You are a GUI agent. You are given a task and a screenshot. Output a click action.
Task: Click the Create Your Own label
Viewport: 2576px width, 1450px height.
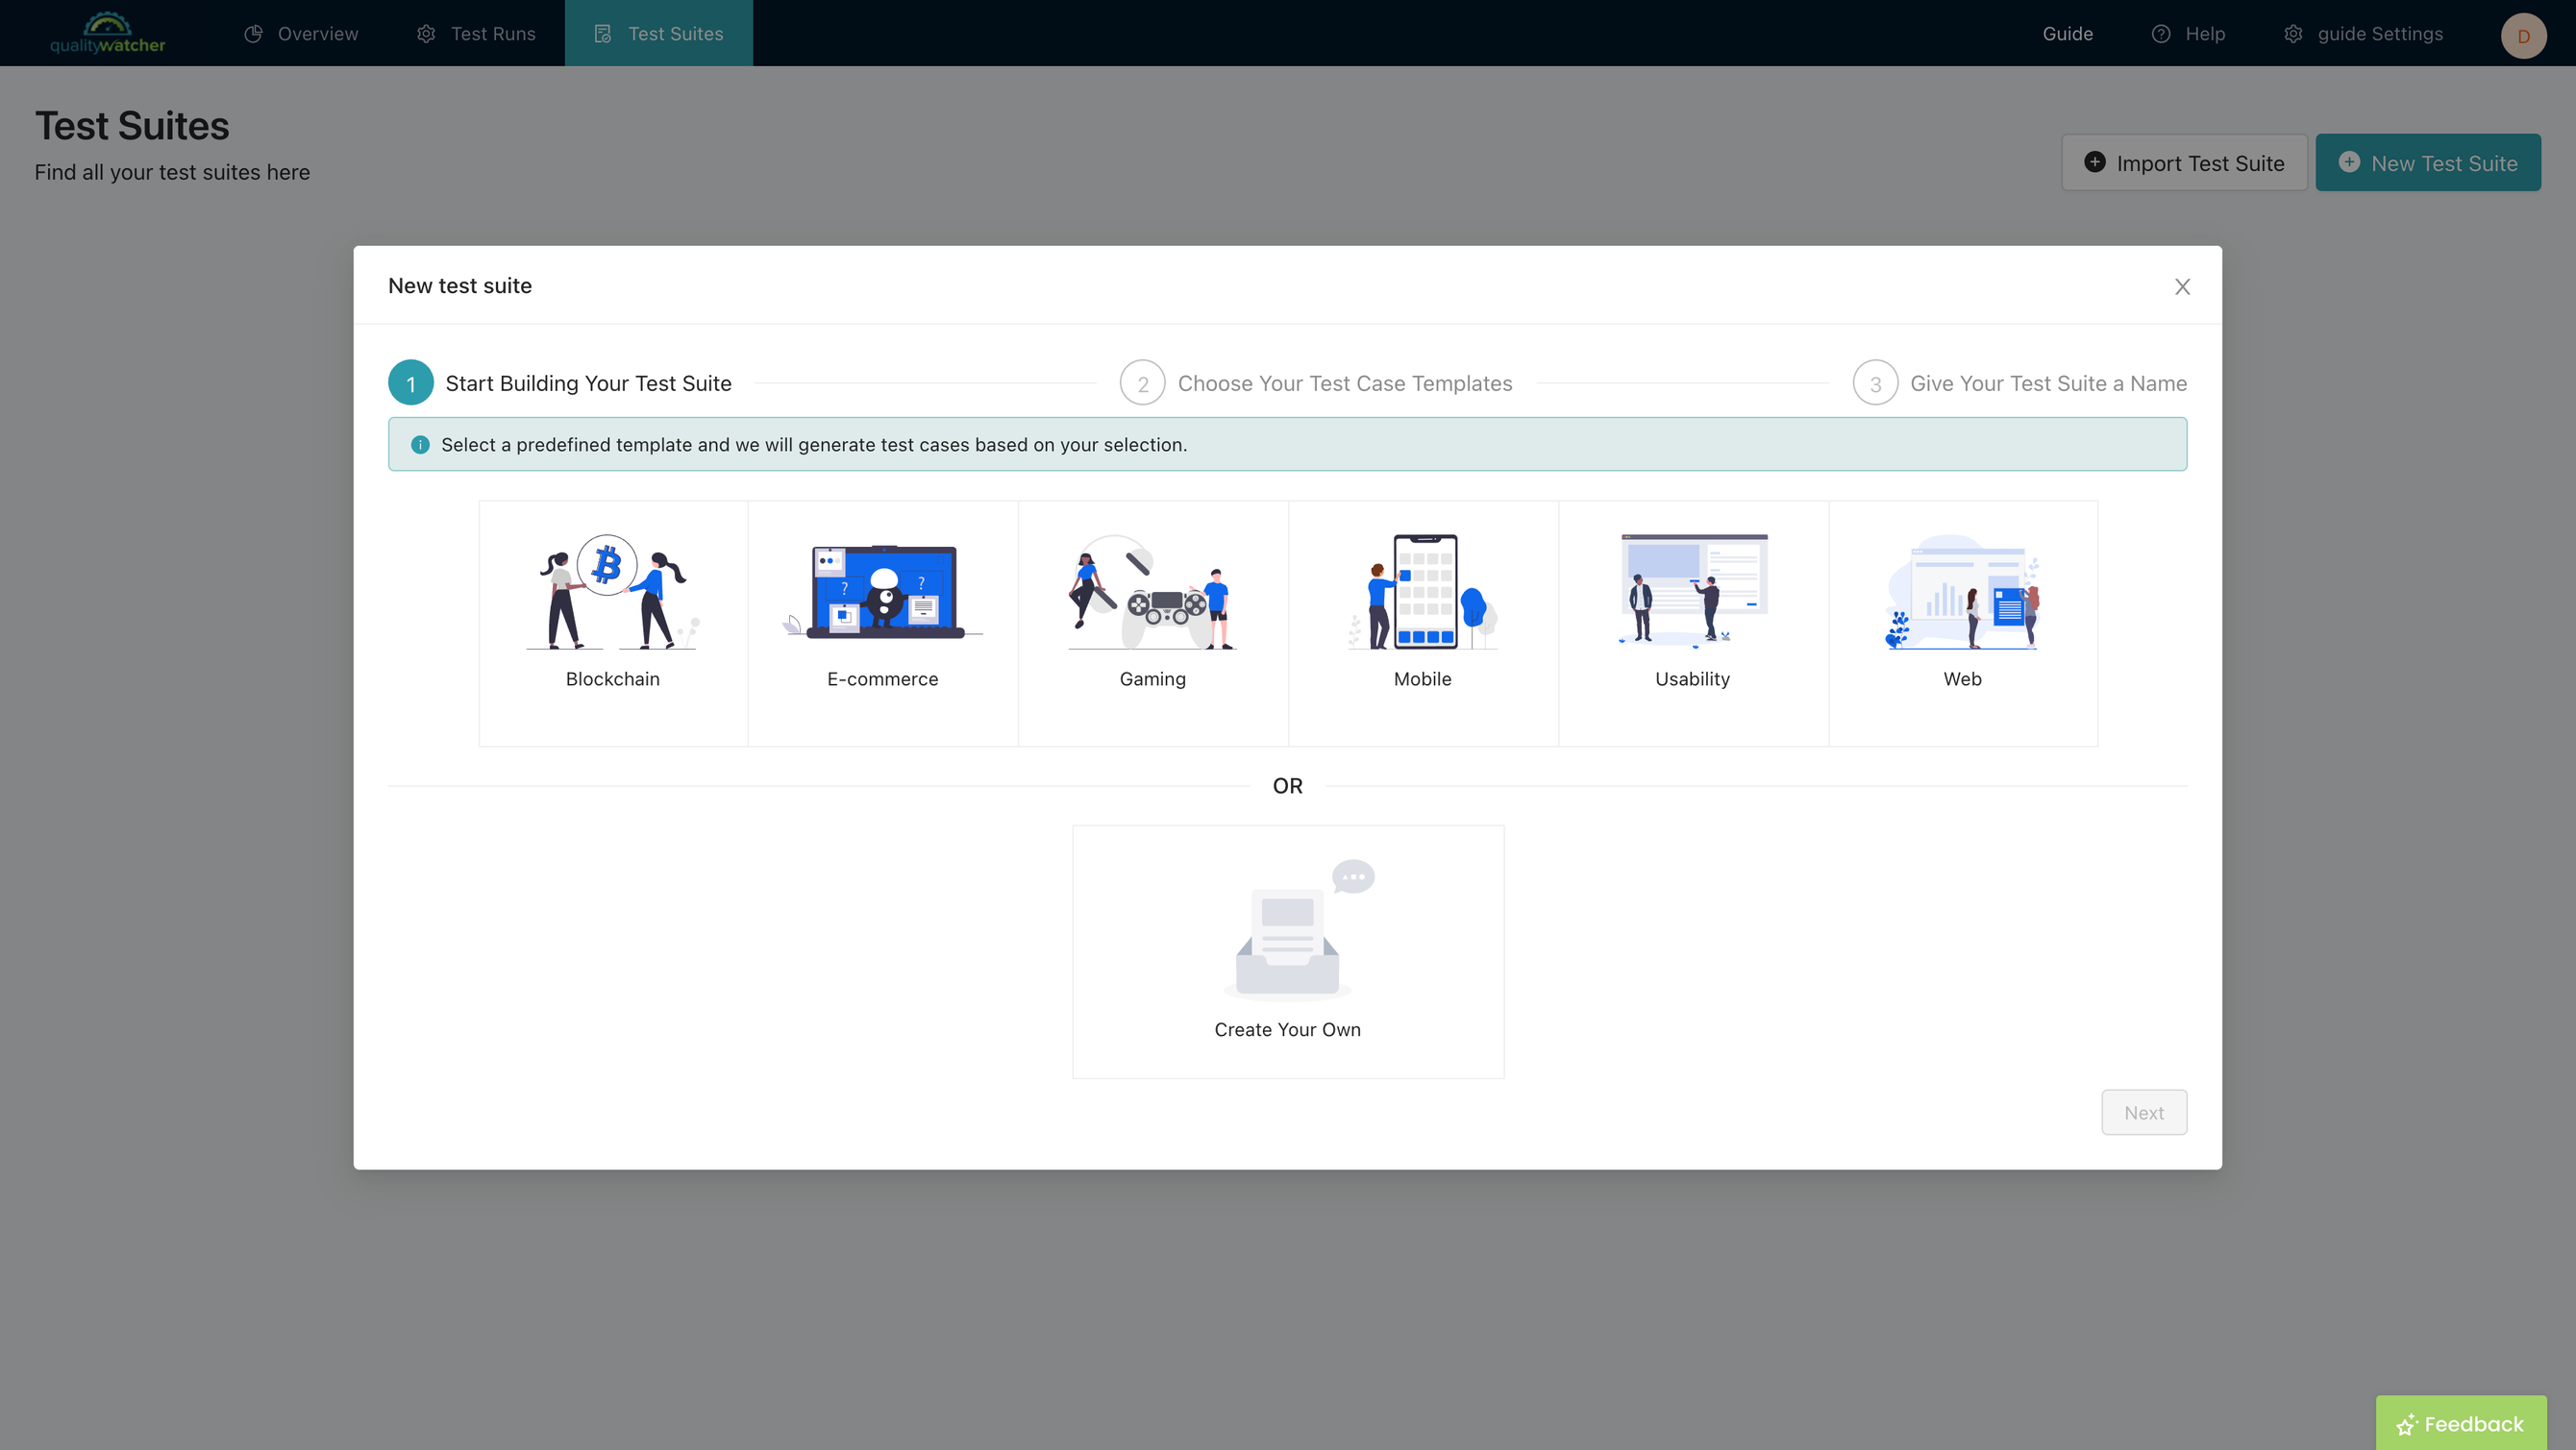pos(1287,1030)
